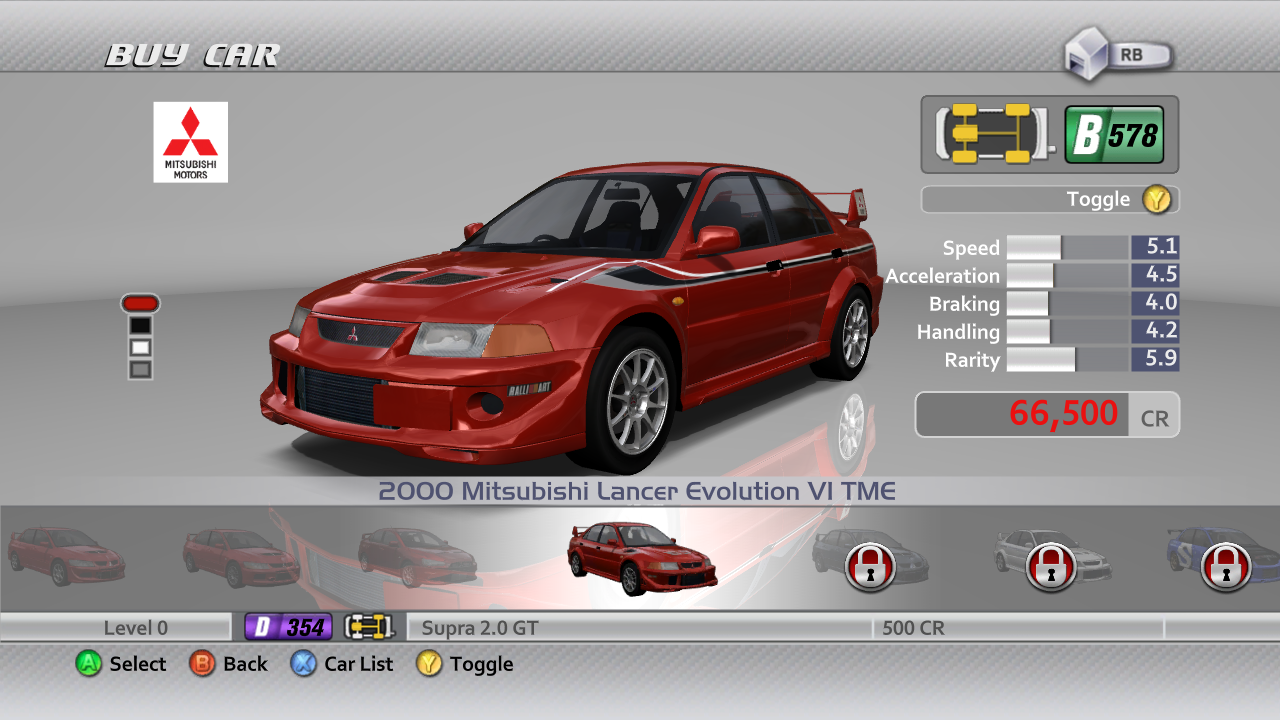Click the Rarity value 5.9
Image resolution: width=1280 pixels, height=720 pixels.
point(1156,360)
